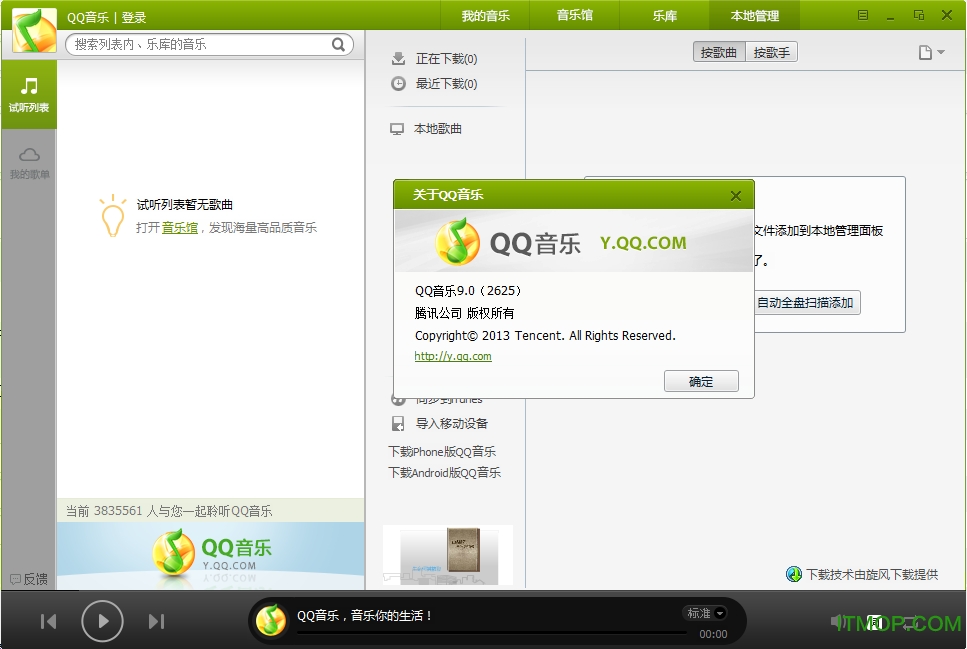Click the 腾讯公司 版权所有 text
This screenshot has height=649, width=967.
tap(464, 313)
